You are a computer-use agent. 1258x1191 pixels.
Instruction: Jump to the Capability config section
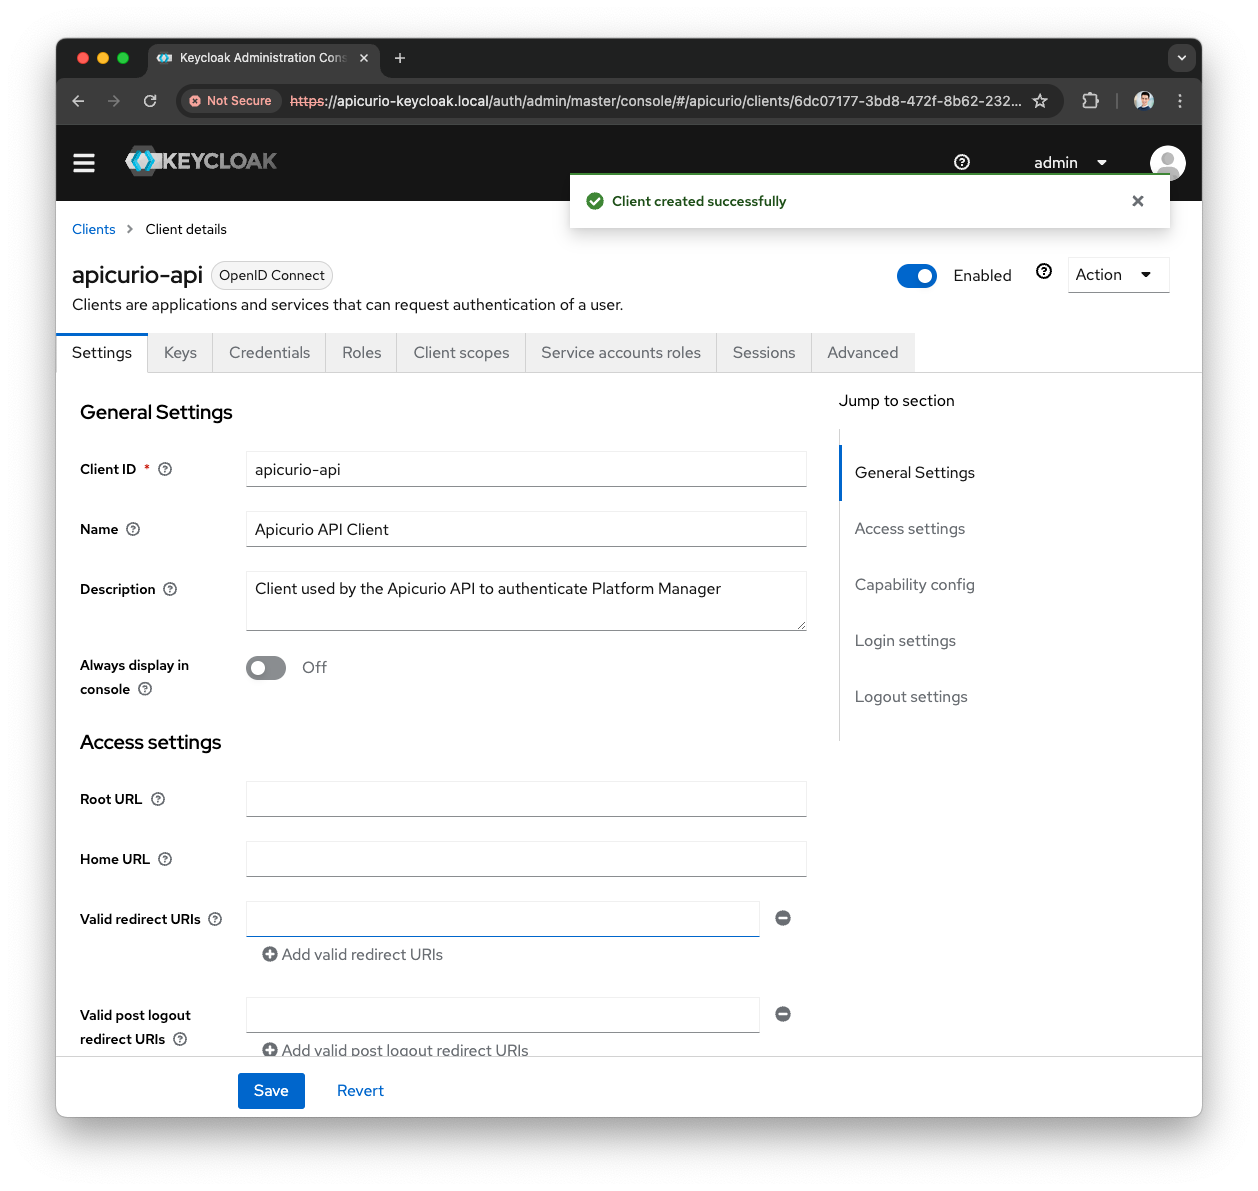click(914, 584)
